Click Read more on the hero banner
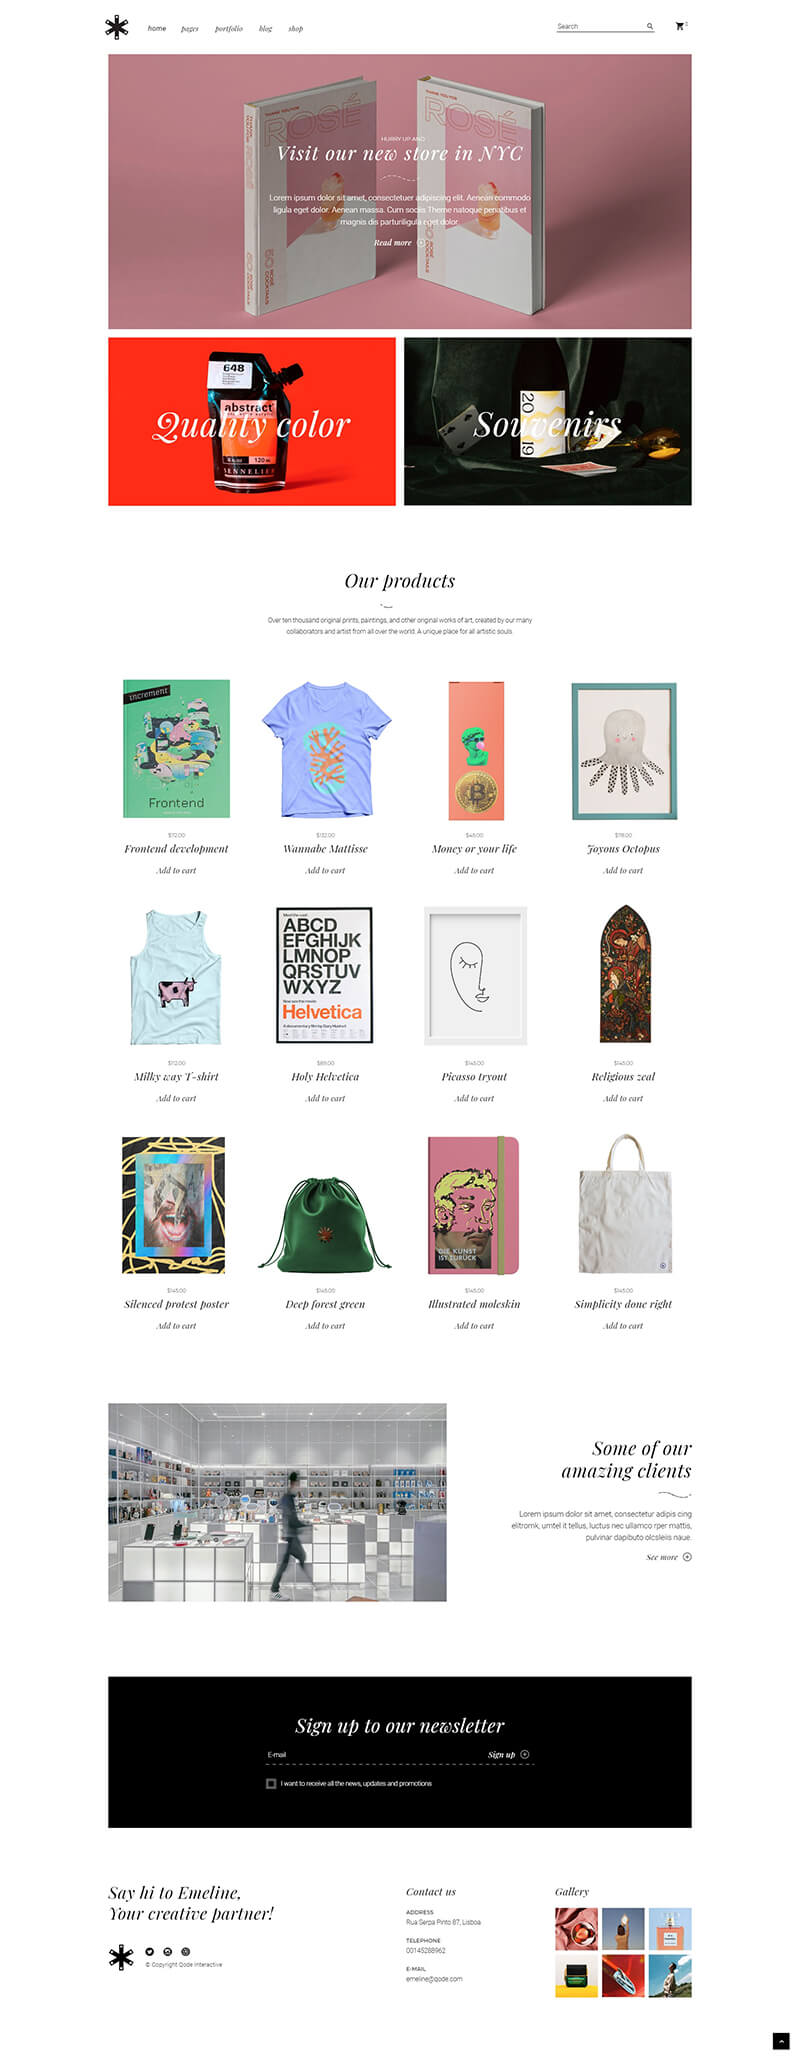Screen dimensions: 800x2060 [x=393, y=243]
